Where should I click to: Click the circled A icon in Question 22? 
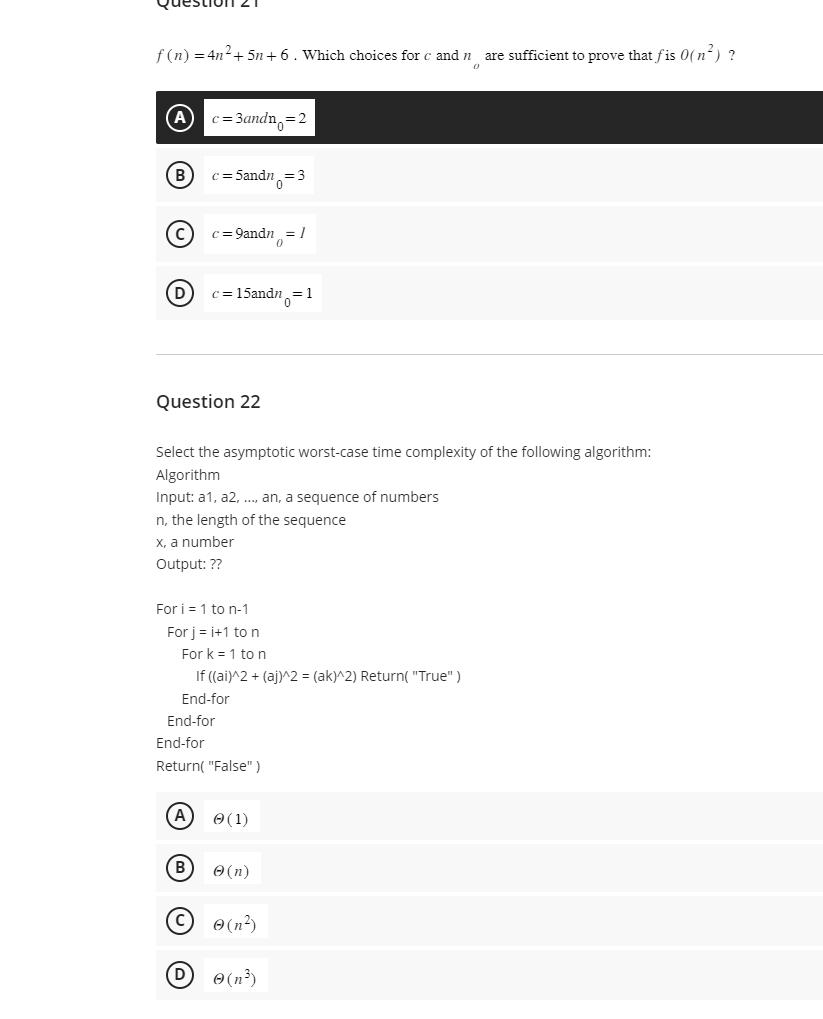pos(179,814)
